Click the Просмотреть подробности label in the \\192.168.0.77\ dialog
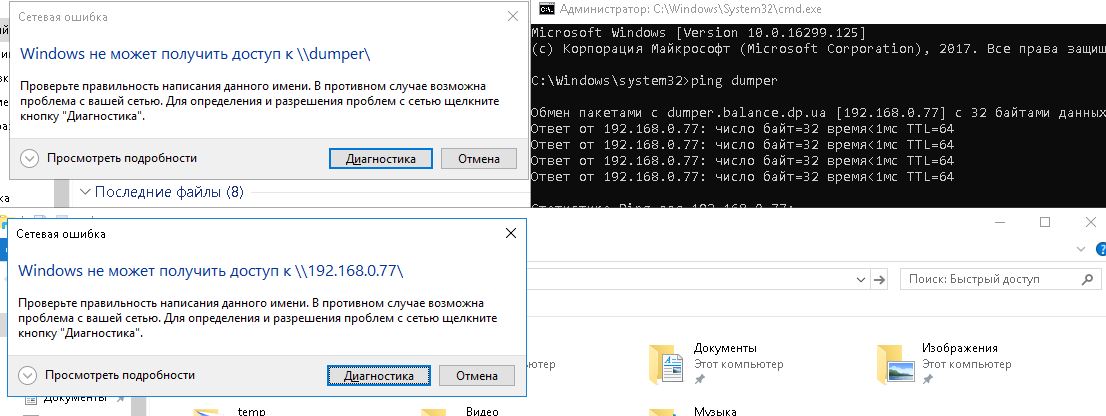Screen dimensions: 1106x416 coord(120,376)
